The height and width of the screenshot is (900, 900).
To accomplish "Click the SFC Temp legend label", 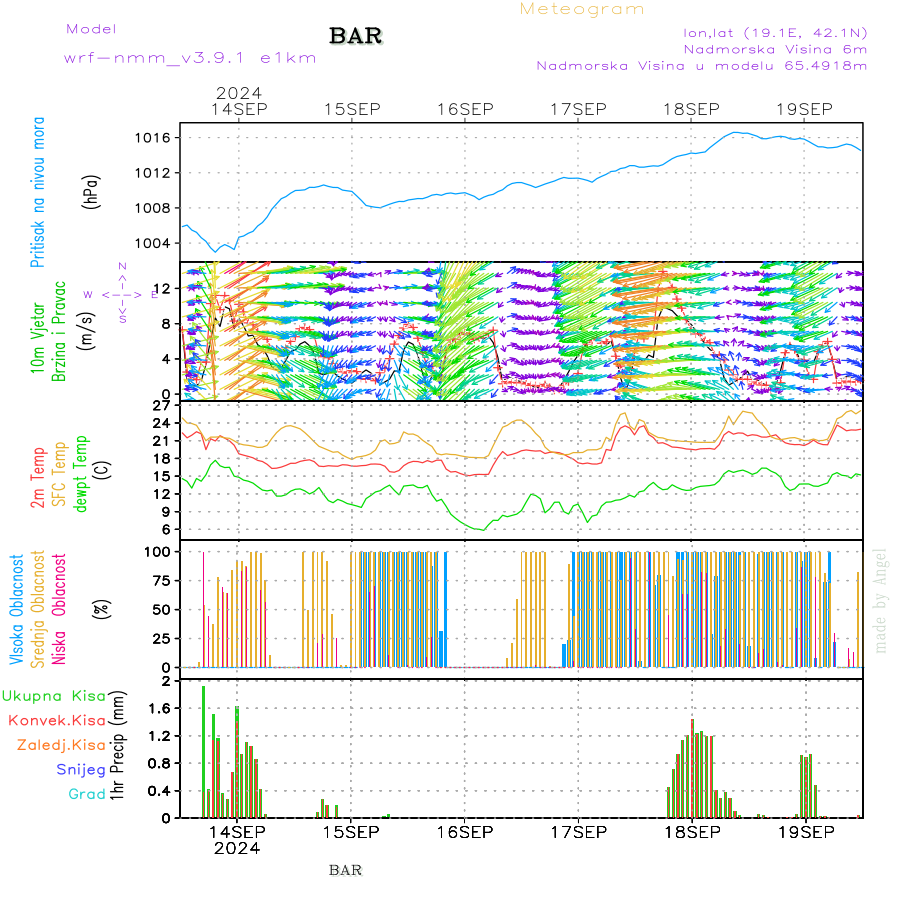I will click(60, 474).
